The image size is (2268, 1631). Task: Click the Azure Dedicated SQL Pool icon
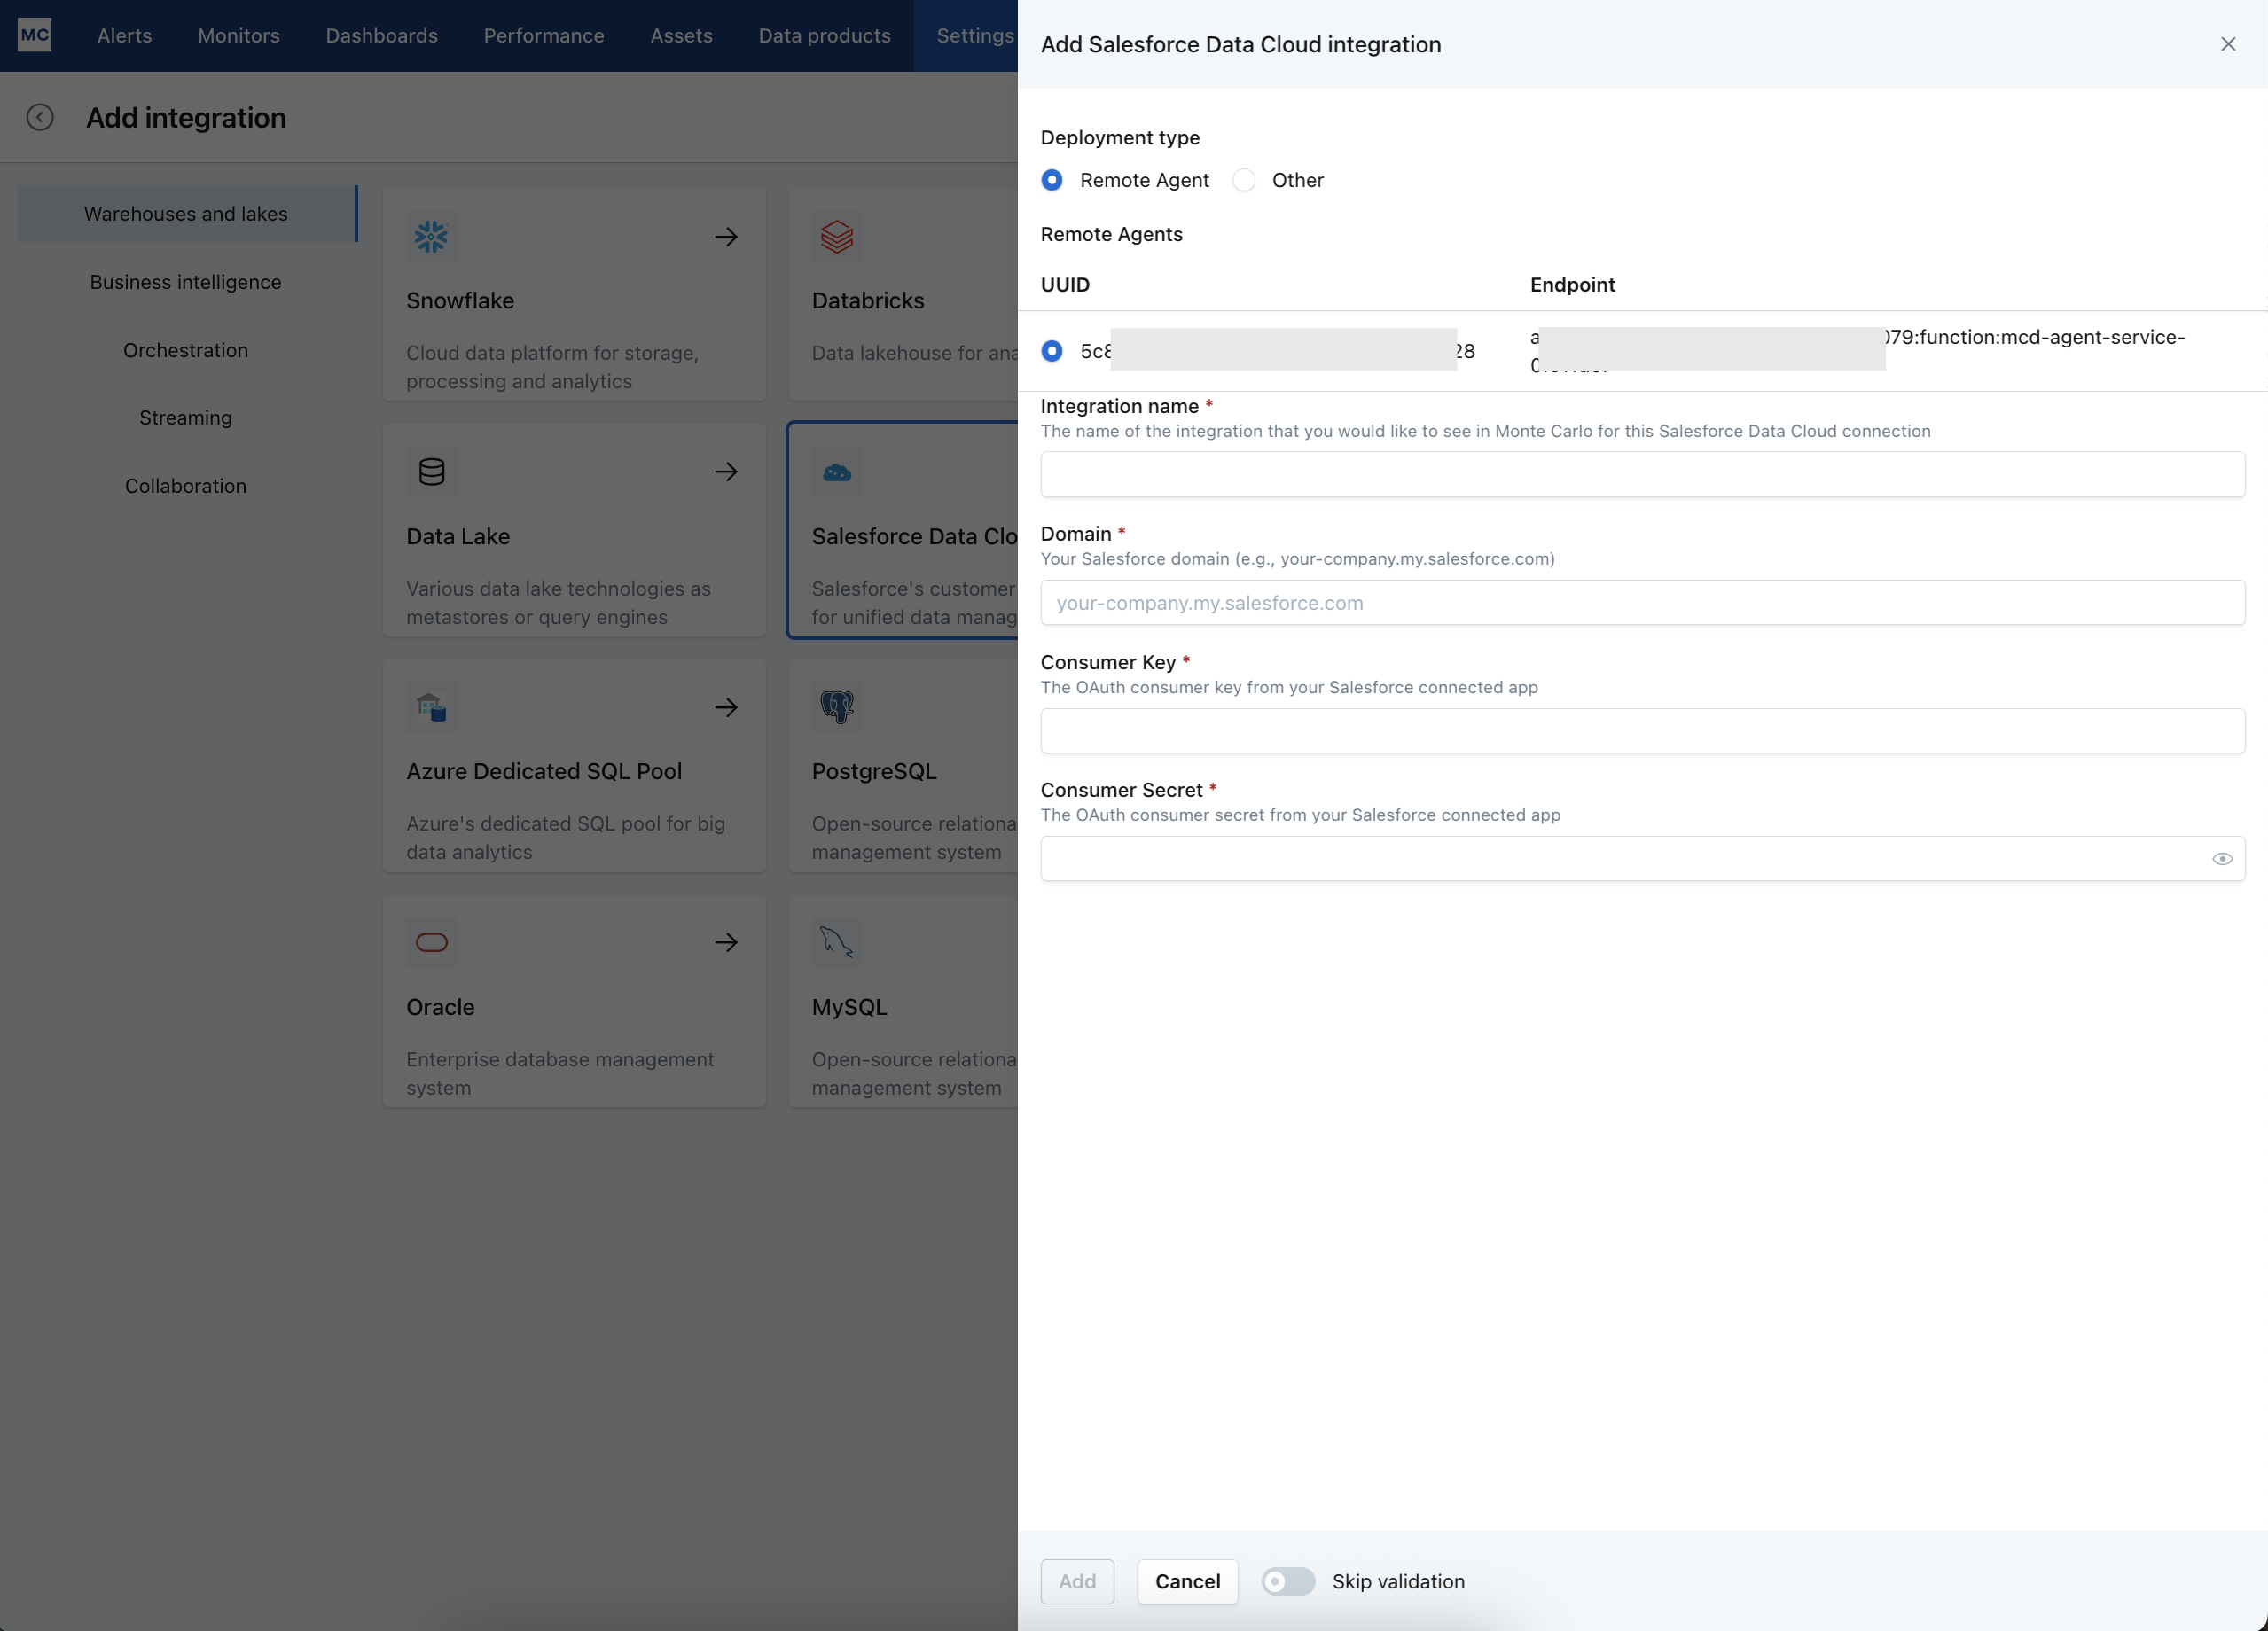[x=431, y=707]
